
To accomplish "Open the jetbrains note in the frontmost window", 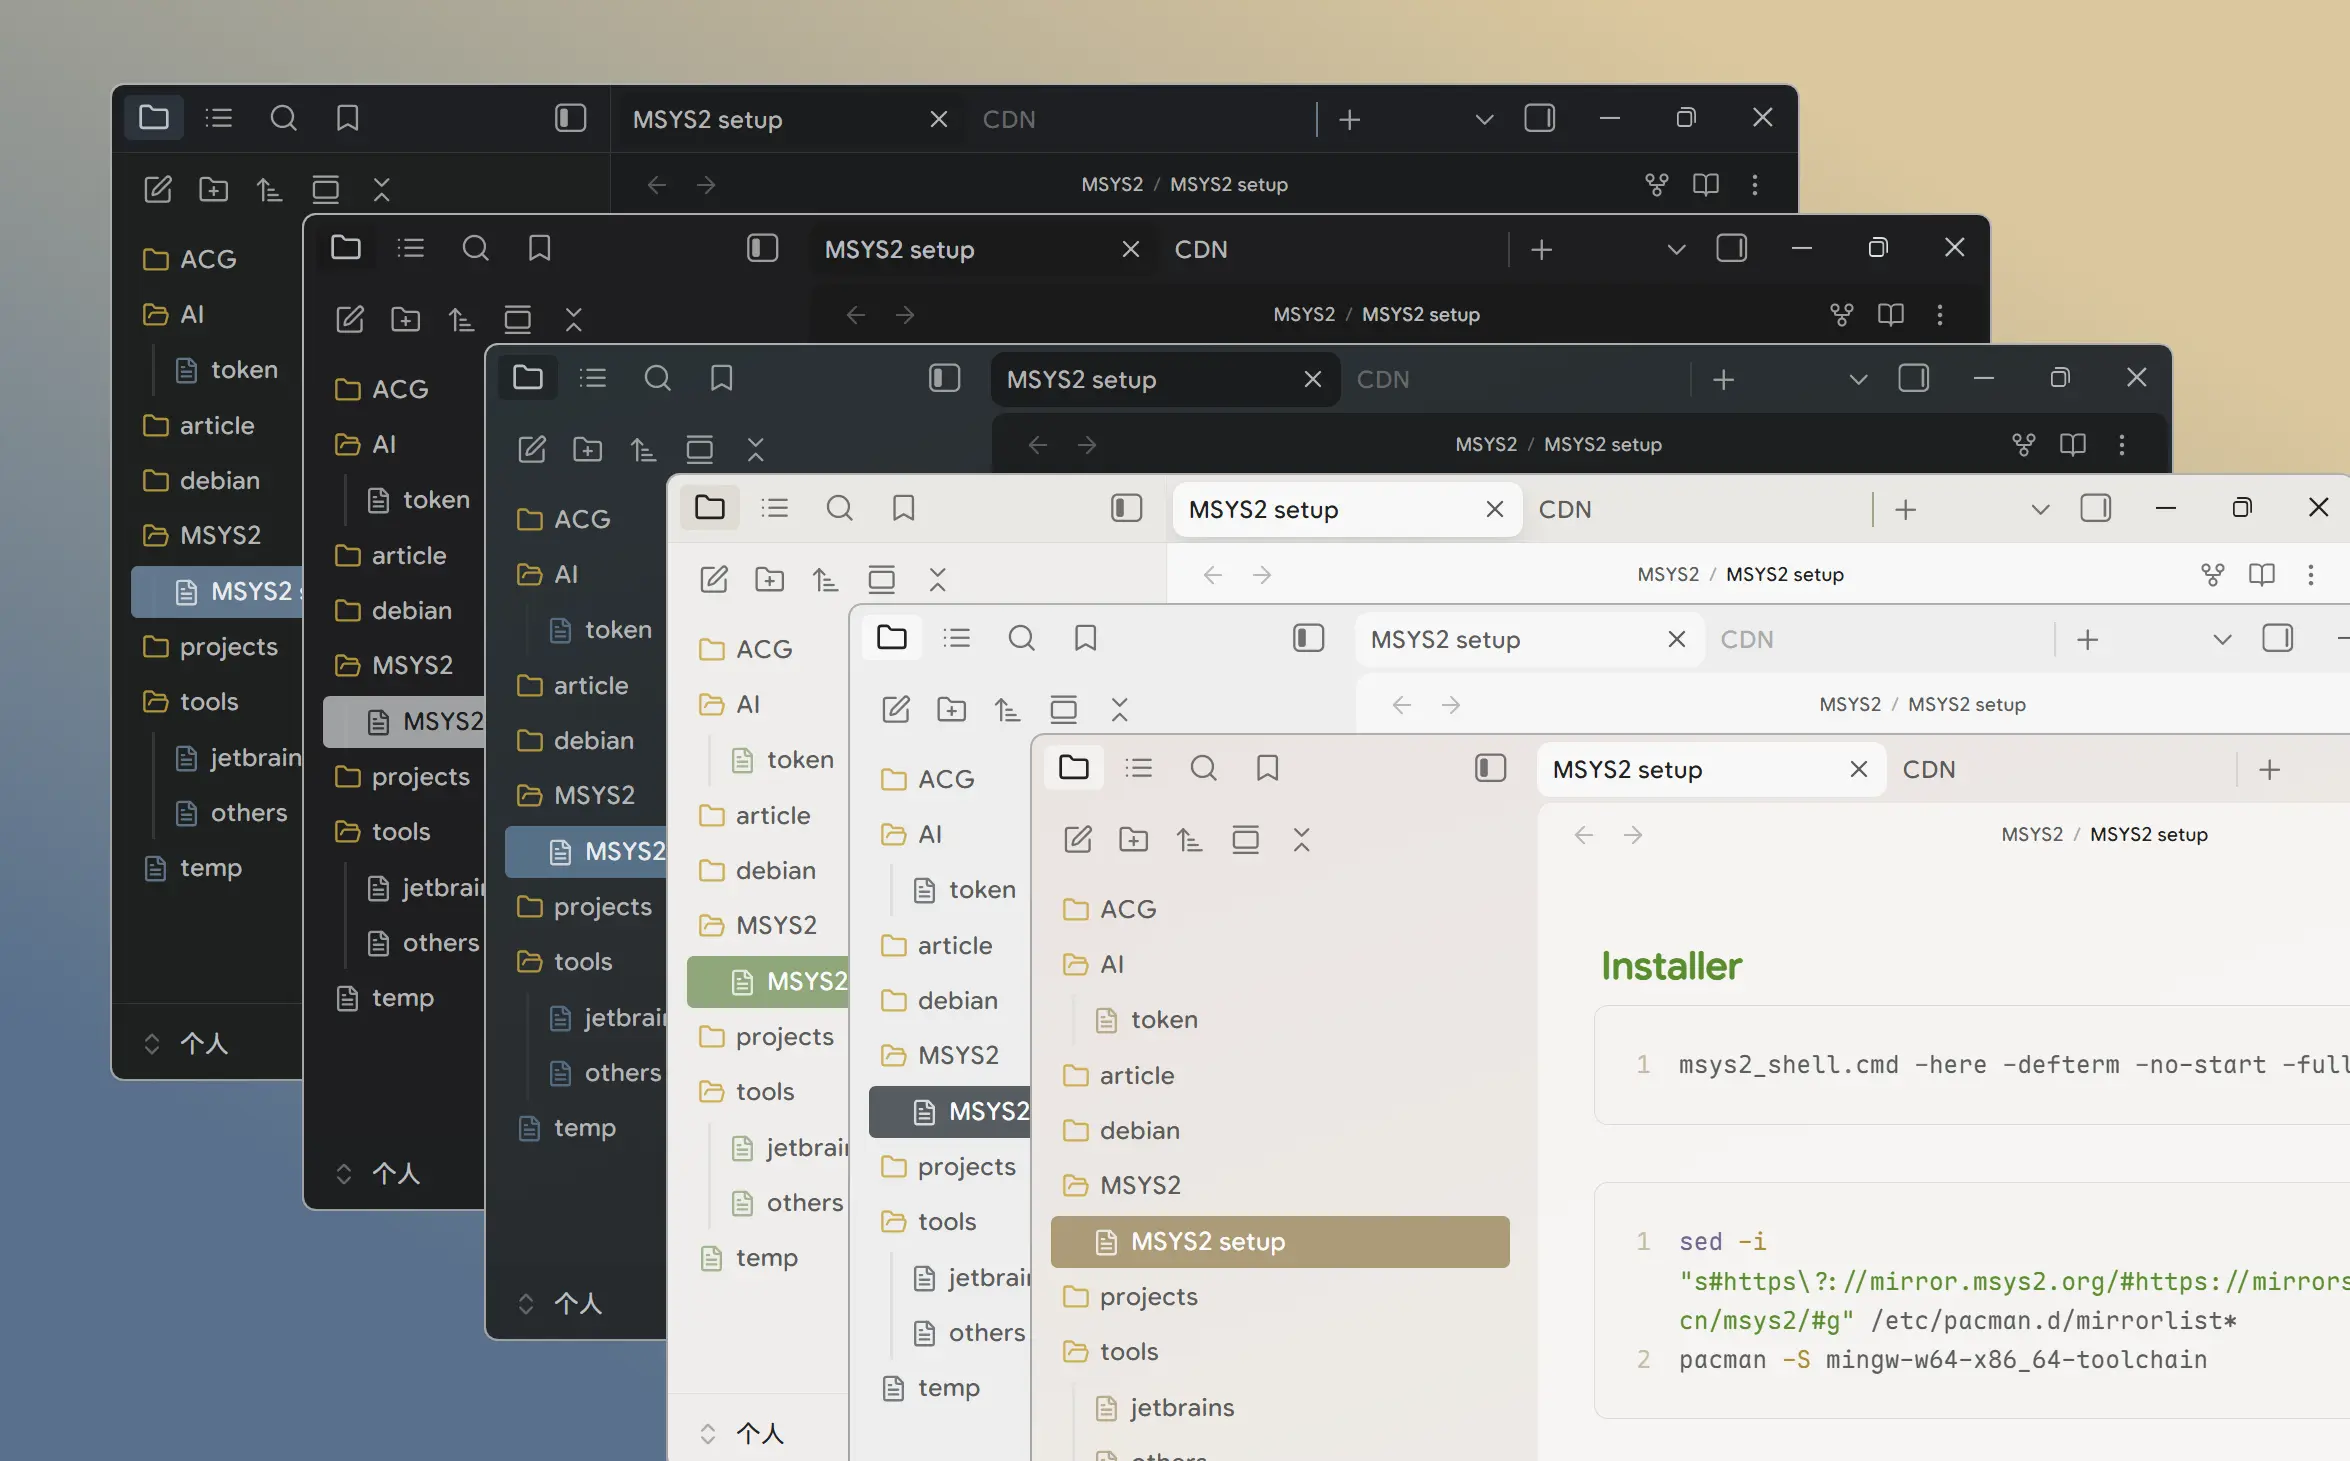I will pos(1181,1407).
